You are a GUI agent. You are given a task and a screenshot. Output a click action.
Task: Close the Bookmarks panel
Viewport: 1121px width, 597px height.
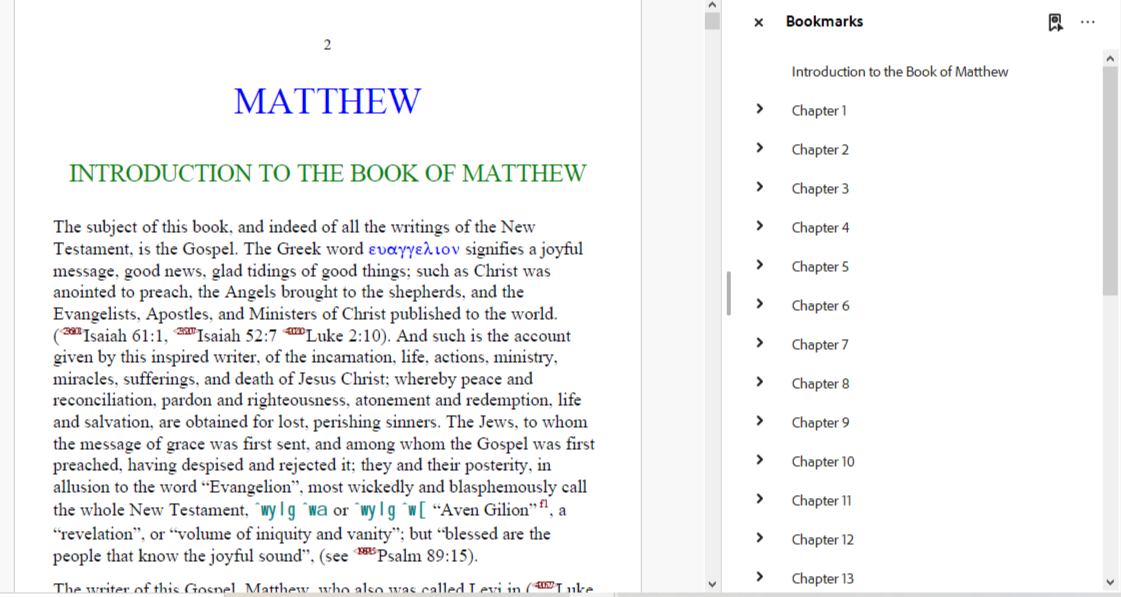click(x=758, y=22)
